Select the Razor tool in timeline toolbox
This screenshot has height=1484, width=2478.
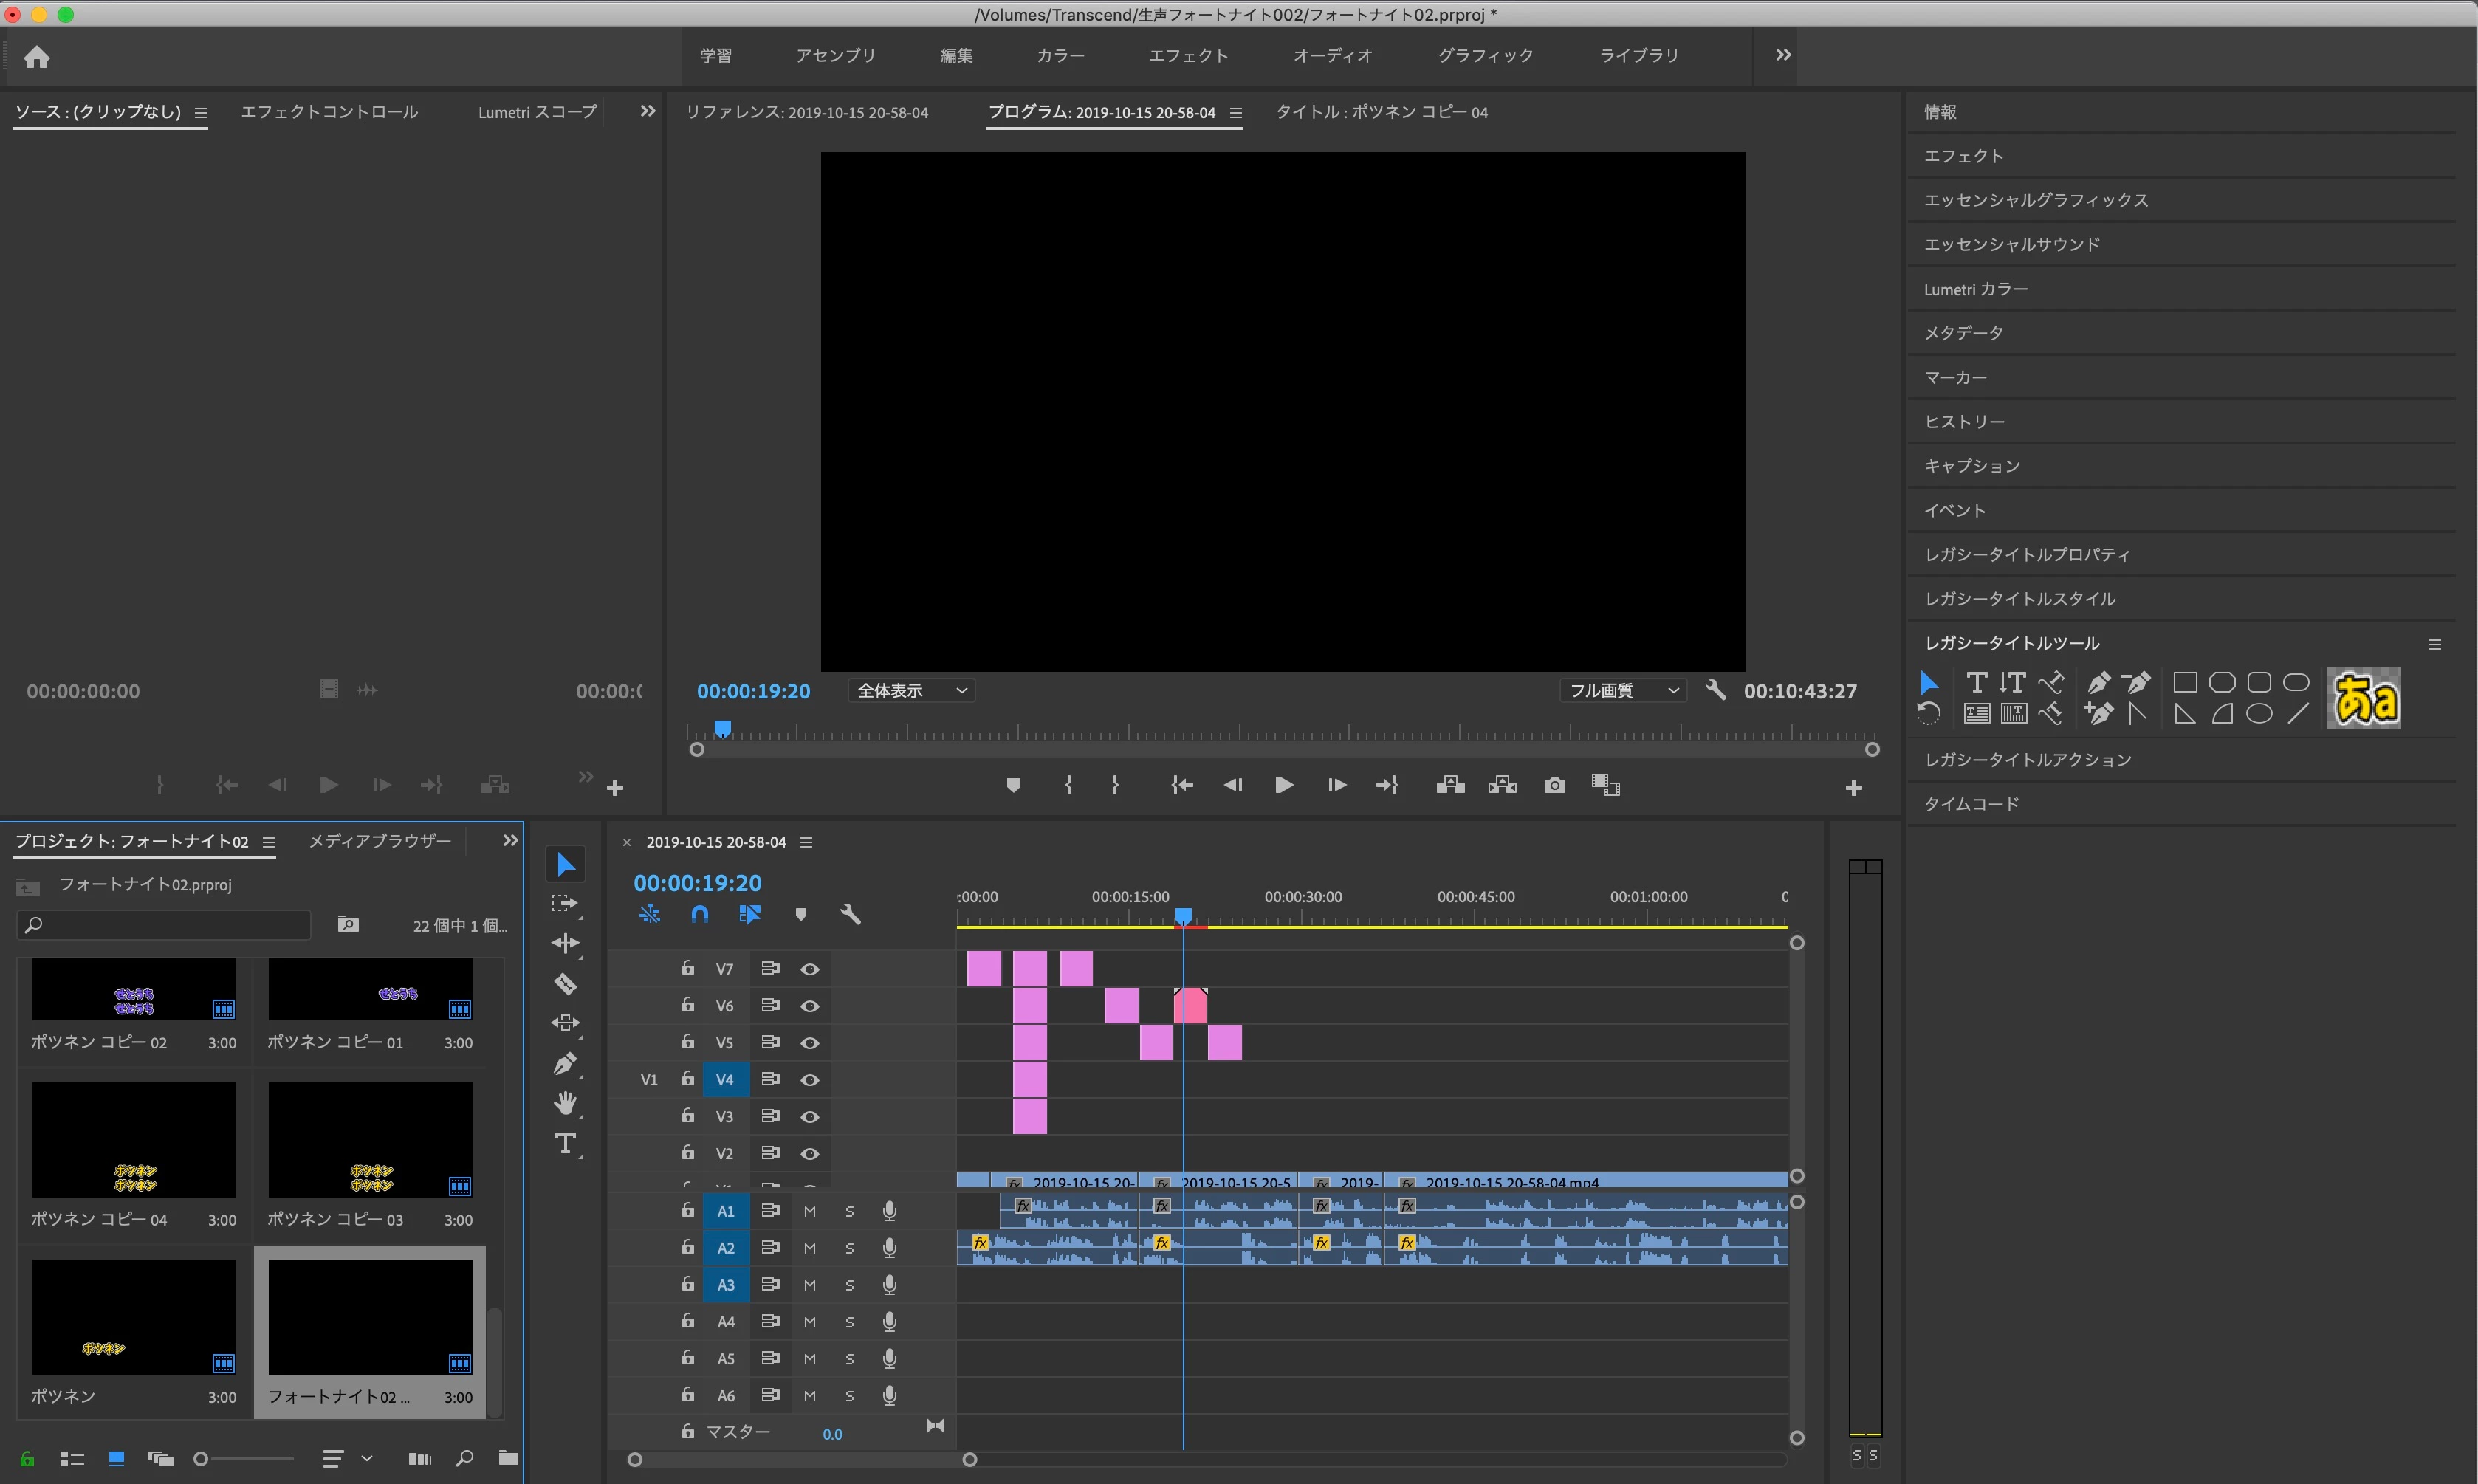pos(565,984)
